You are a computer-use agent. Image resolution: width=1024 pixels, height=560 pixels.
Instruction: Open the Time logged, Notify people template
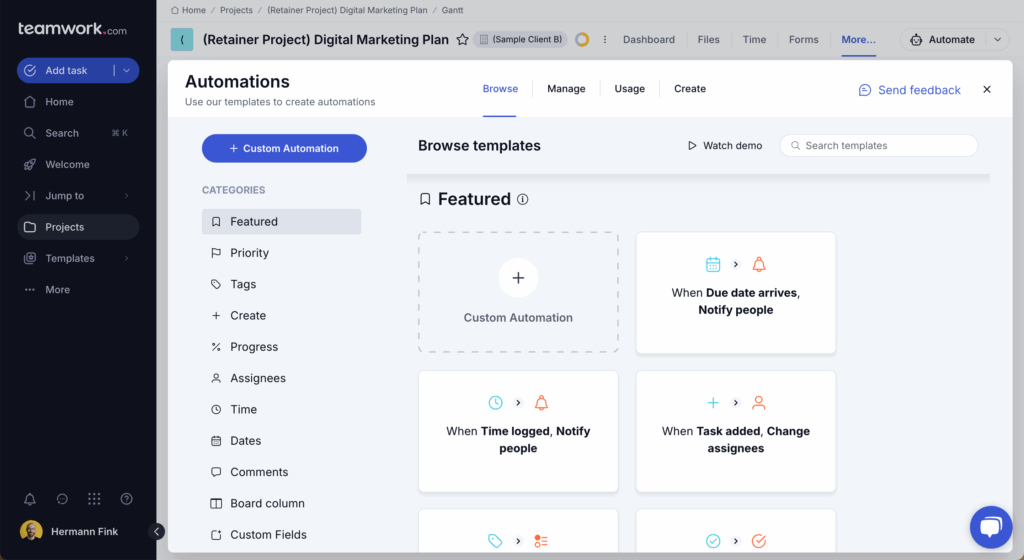point(518,431)
